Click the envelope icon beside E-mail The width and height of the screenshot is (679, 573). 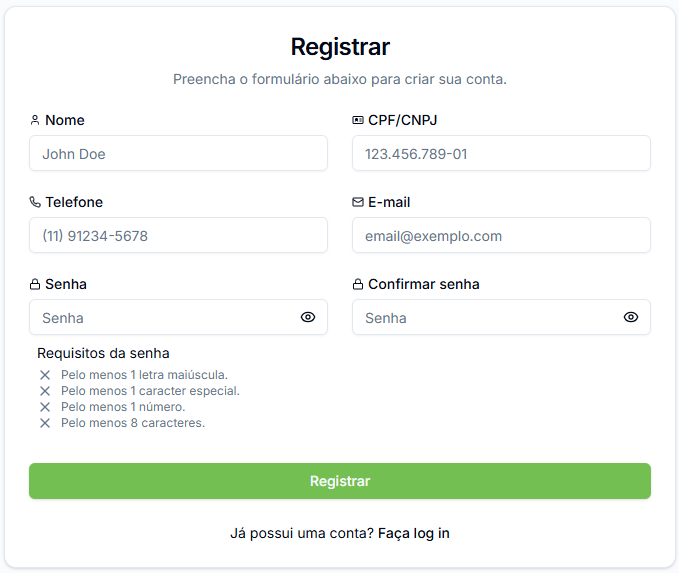point(358,202)
